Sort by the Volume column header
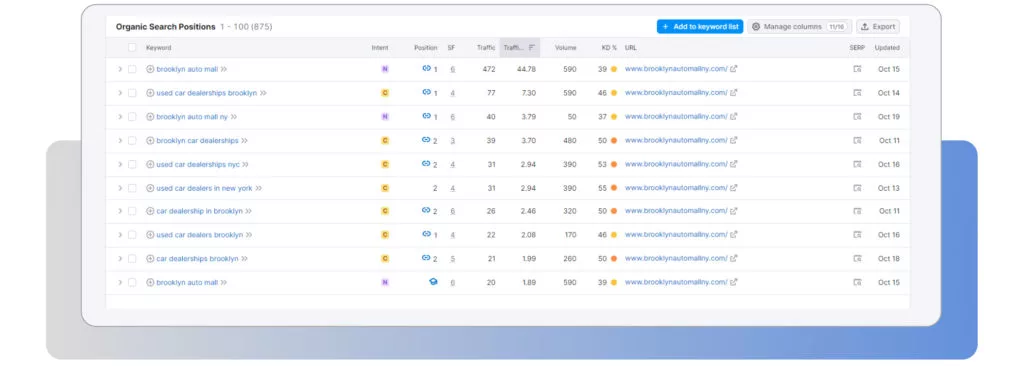The height and width of the screenshot is (366, 1024). point(566,48)
